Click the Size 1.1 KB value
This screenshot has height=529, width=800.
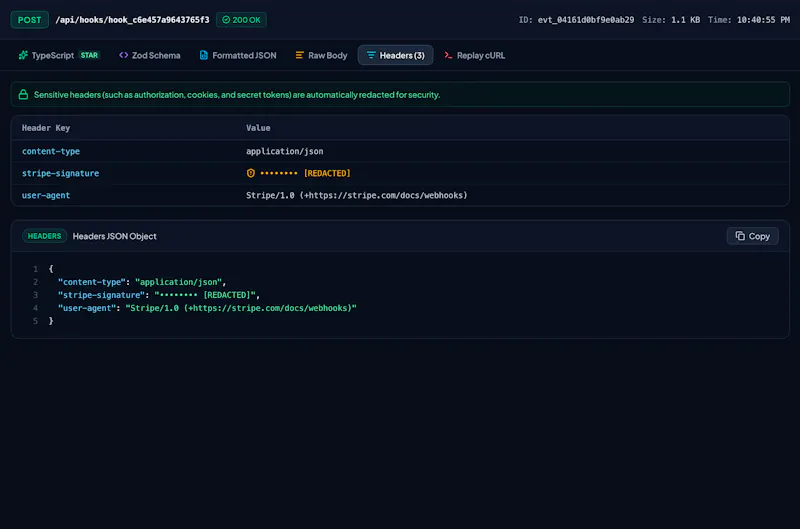[x=685, y=20]
